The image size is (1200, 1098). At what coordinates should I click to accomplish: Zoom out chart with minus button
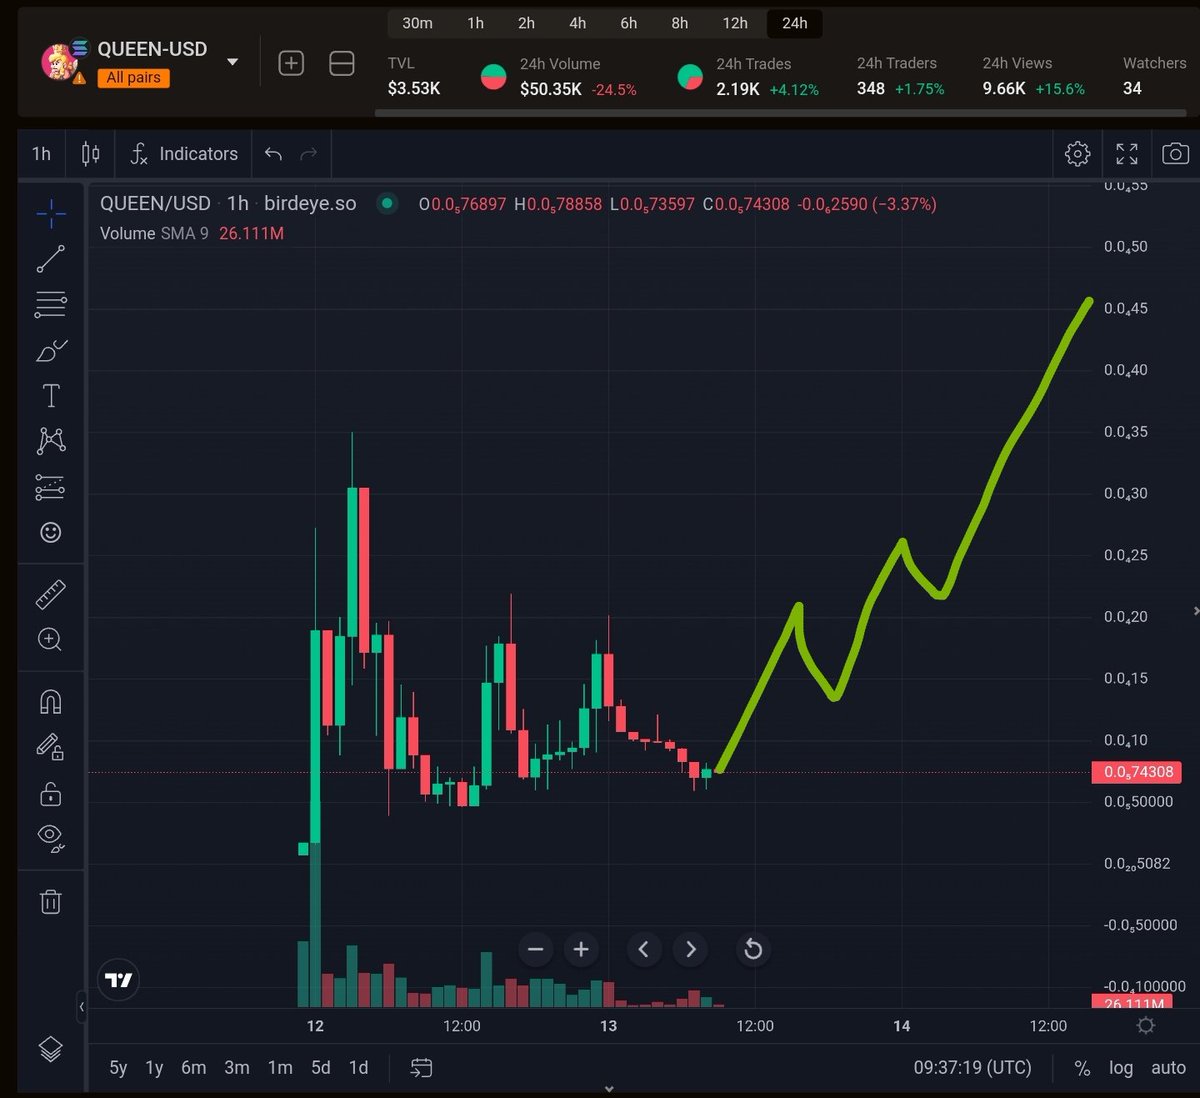coord(535,949)
